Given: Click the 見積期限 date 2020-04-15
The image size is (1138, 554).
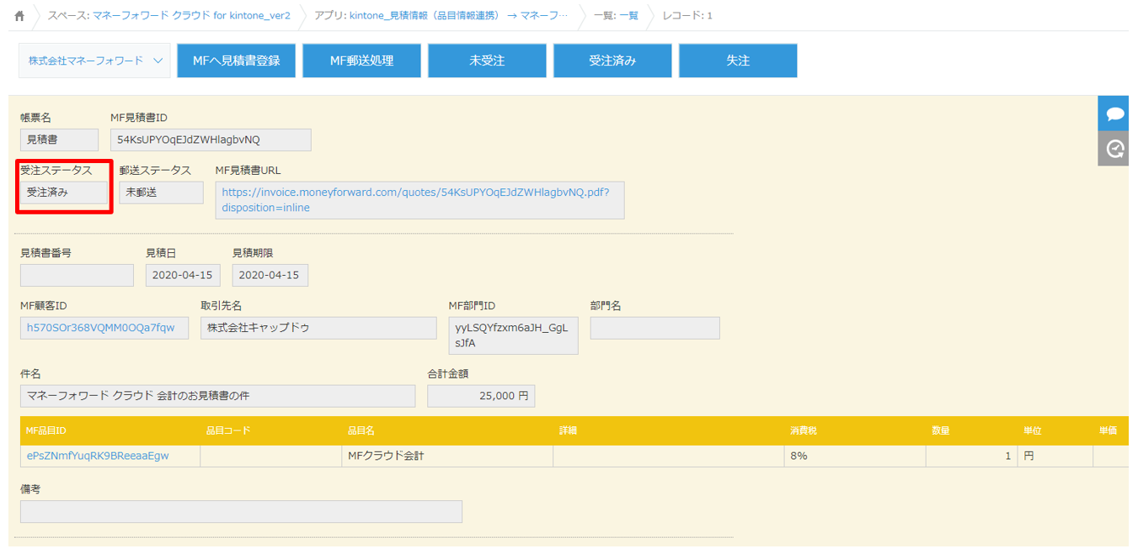Looking at the screenshot, I should click(270, 275).
